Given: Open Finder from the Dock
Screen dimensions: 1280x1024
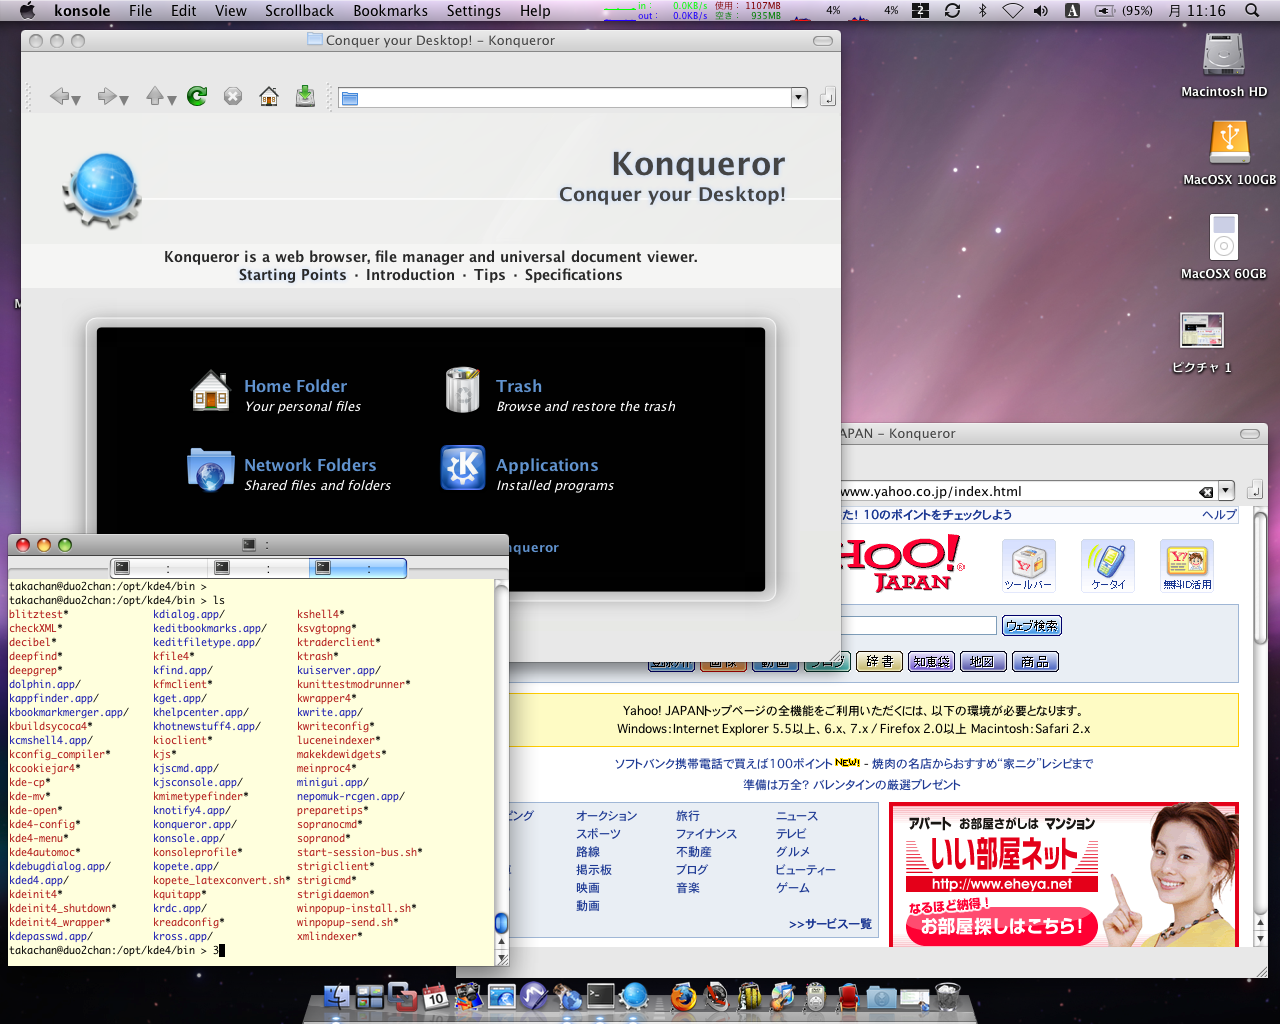Looking at the screenshot, I should pyautogui.click(x=337, y=996).
